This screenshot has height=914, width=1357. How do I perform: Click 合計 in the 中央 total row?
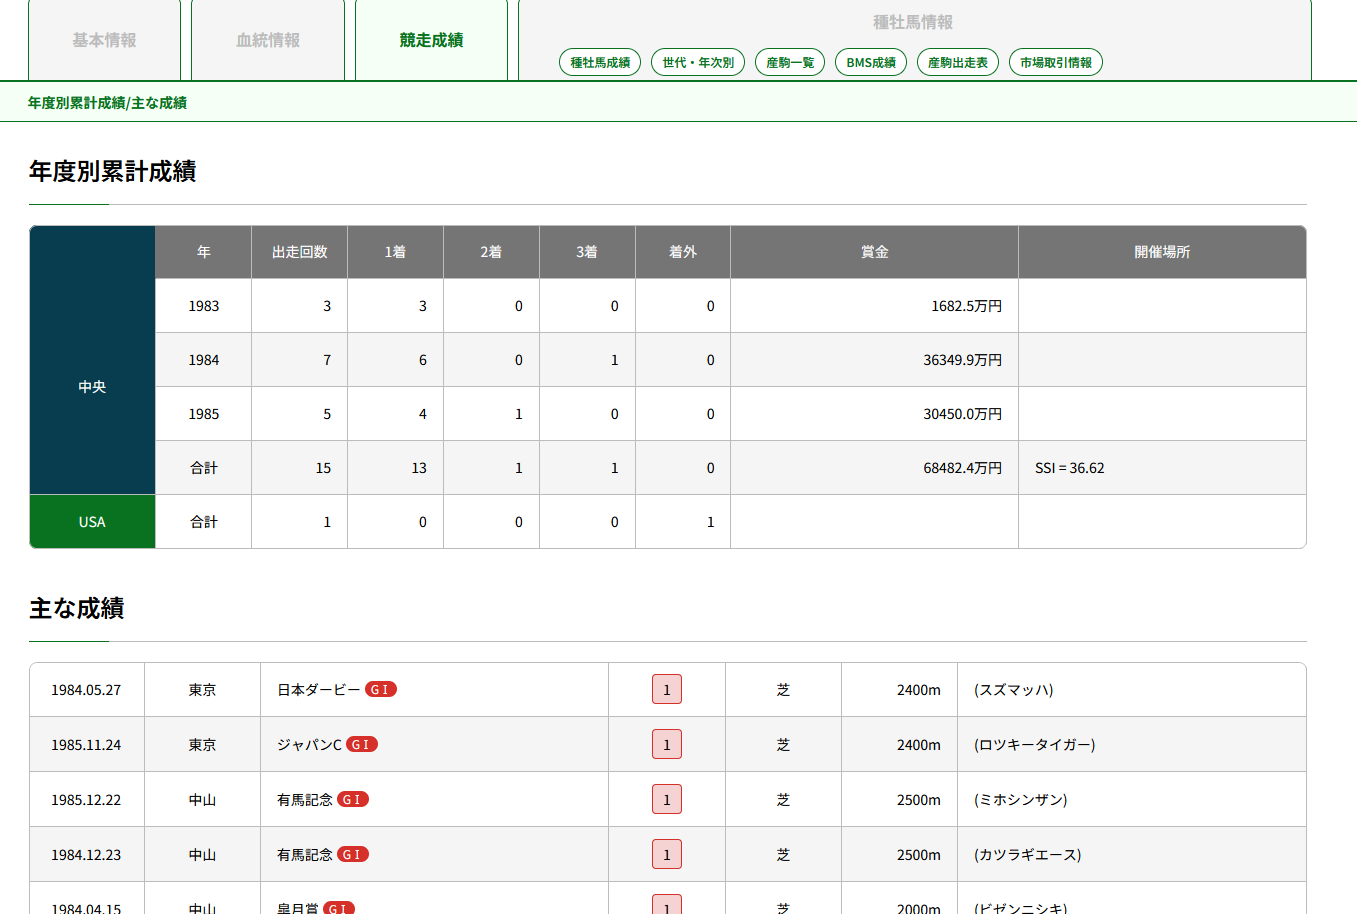click(x=204, y=468)
